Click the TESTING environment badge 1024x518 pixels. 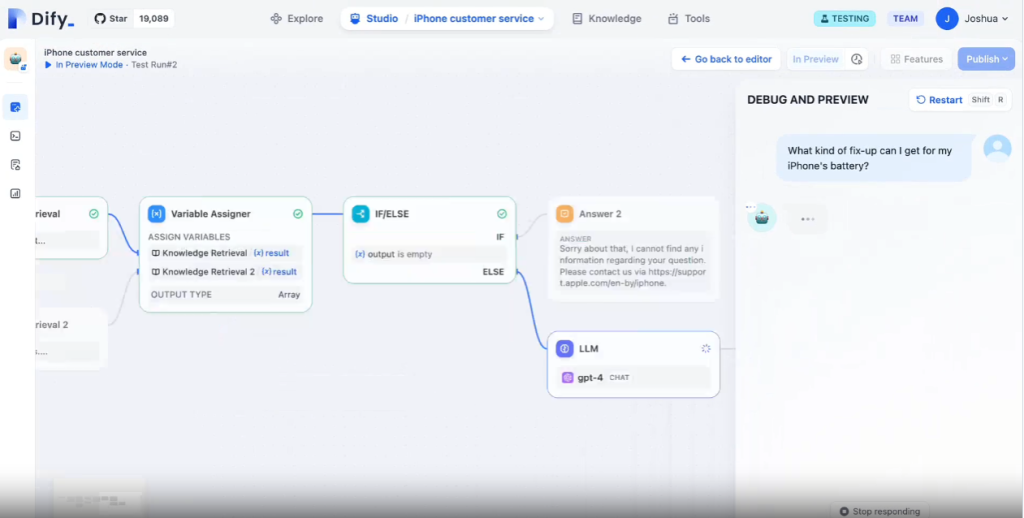[844, 18]
